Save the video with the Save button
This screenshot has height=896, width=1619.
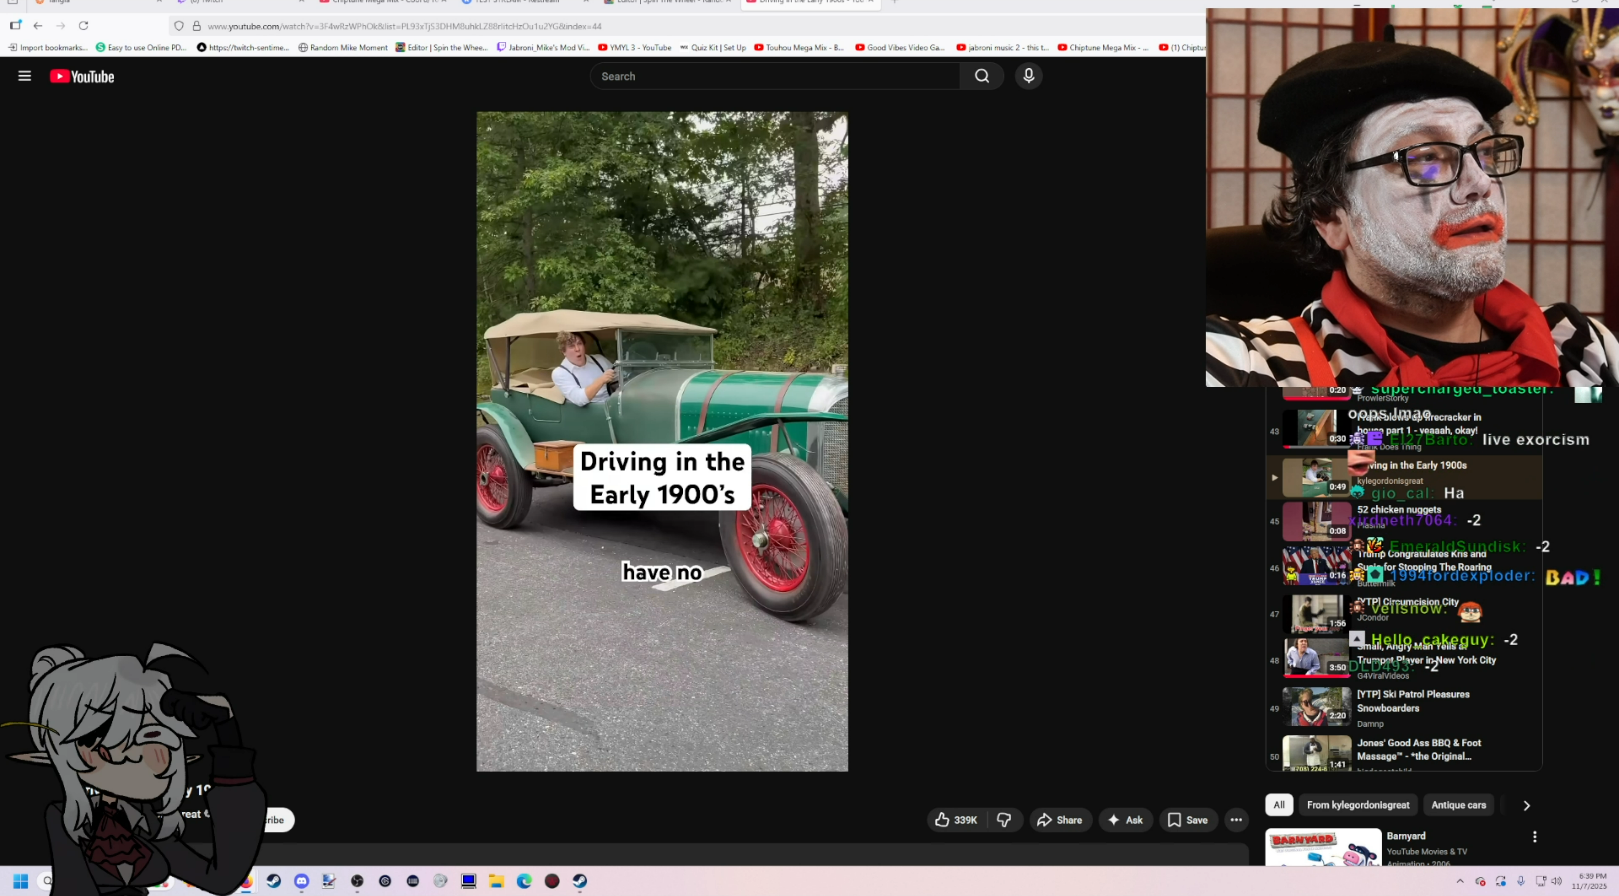coord(1187,820)
